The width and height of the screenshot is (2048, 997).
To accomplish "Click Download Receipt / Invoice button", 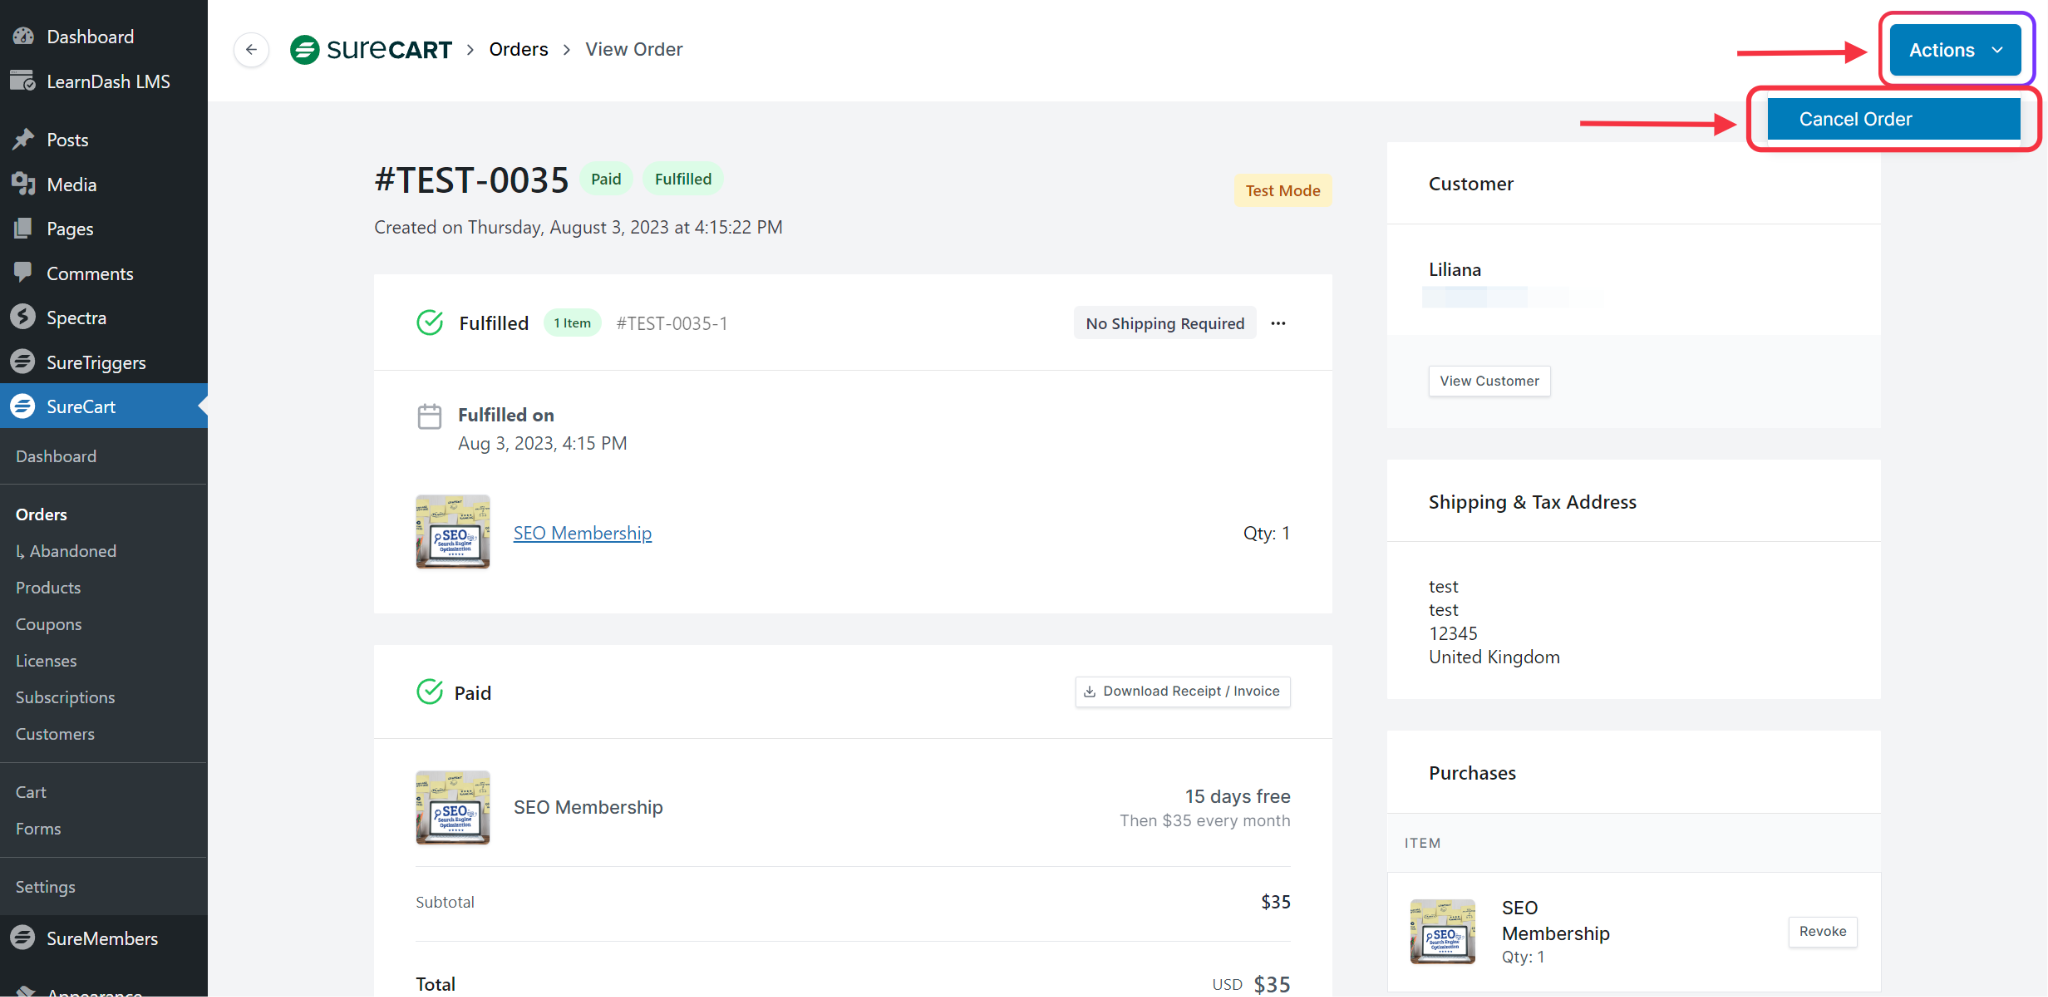I will 1182,691.
